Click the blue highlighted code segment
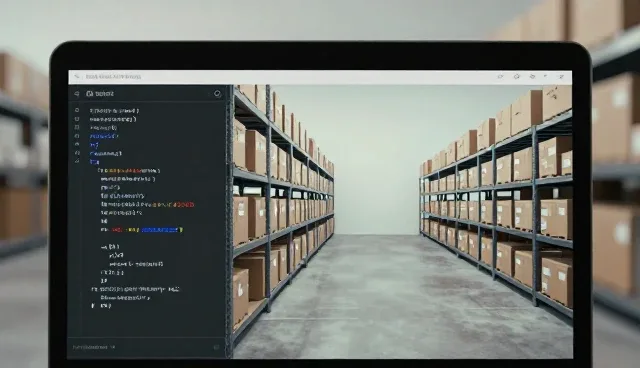The image size is (640, 368). tap(160, 230)
